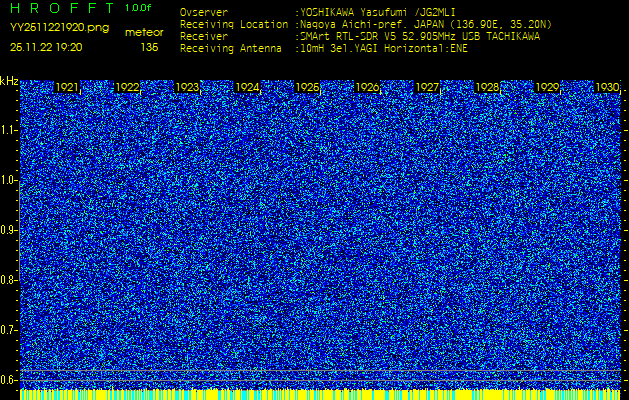Click the 1928 time marker
Viewport: 629px width, 400px height.
487,87
